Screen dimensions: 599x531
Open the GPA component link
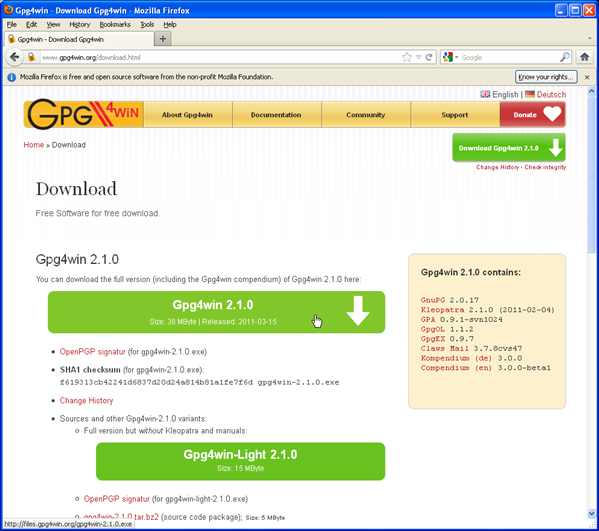pos(428,319)
